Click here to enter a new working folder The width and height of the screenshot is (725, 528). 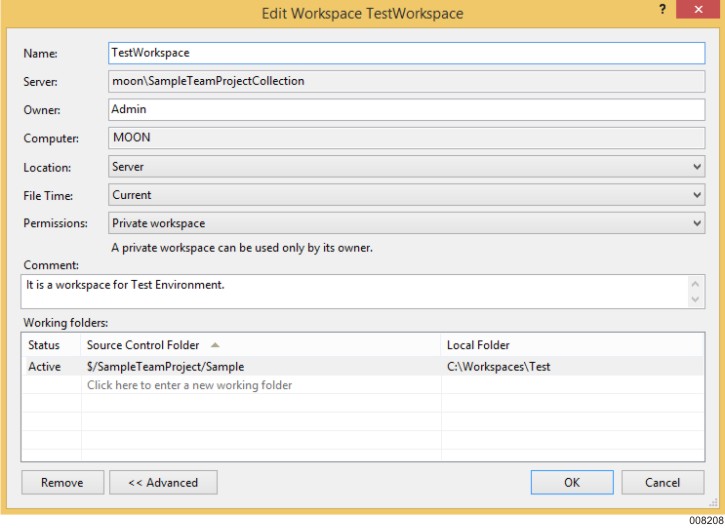coord(190,385)
